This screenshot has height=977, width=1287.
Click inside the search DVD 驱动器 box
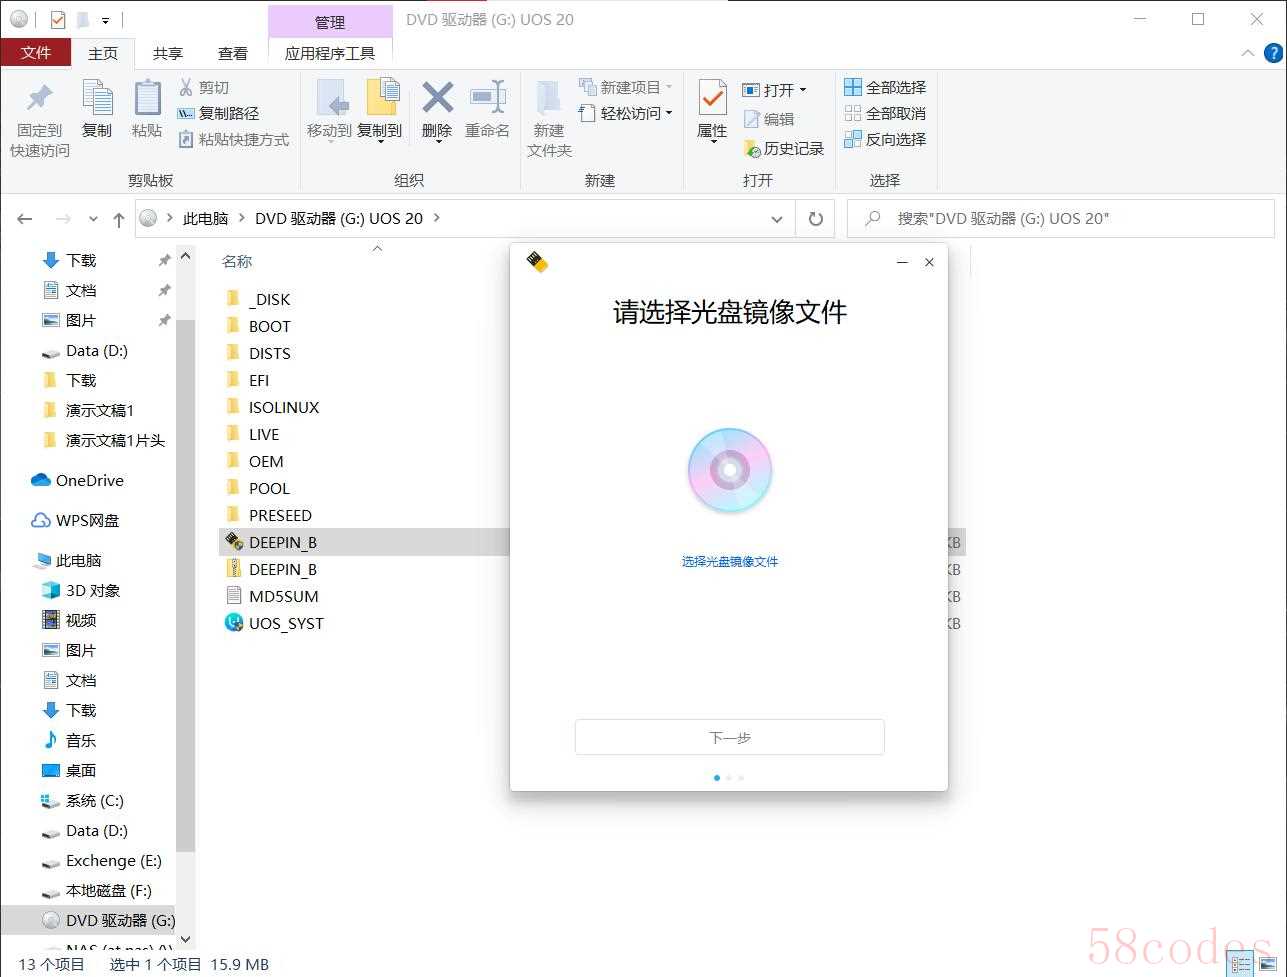pyautogui.click(x=1060, y=218)
